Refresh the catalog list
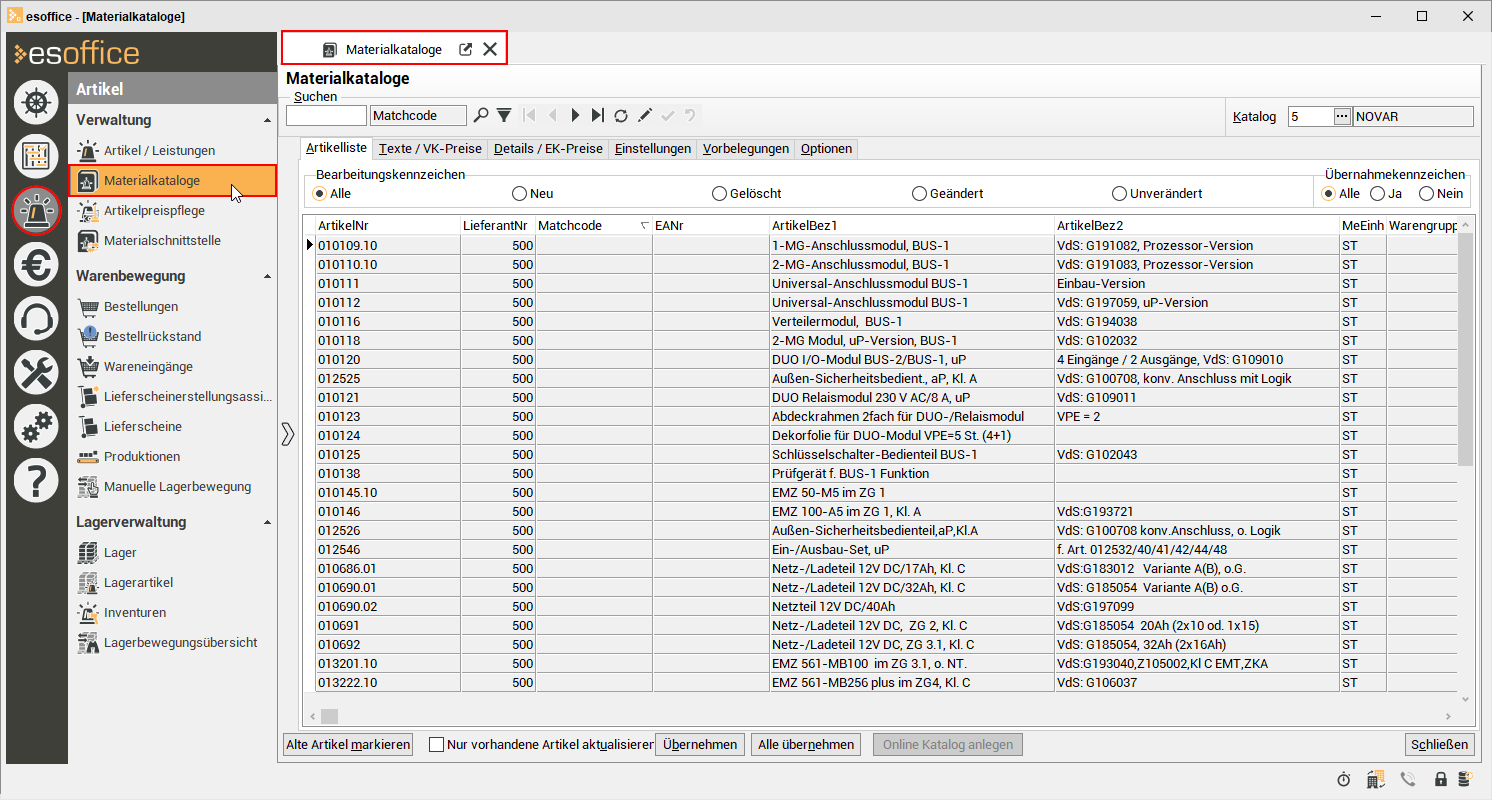 (x=621, y=116)
